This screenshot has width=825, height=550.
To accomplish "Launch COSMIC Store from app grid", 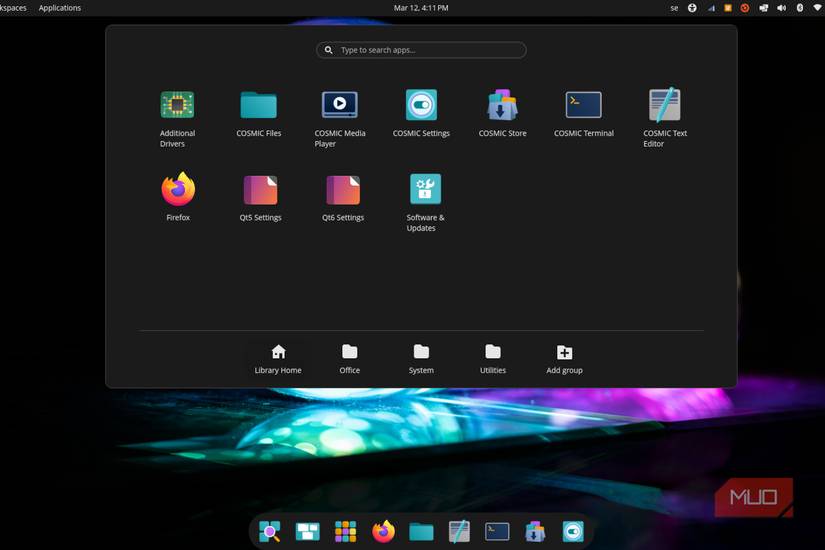I will pos(502,114).
